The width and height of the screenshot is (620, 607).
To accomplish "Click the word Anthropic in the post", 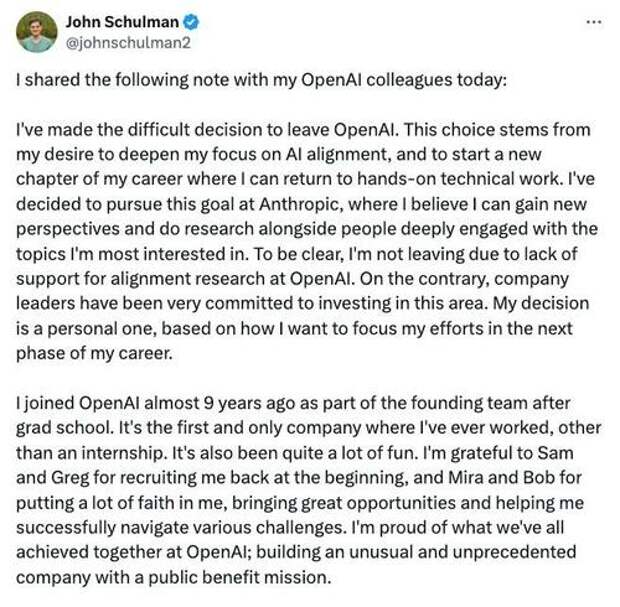I will pyautogui.click(x=299, y=204).
